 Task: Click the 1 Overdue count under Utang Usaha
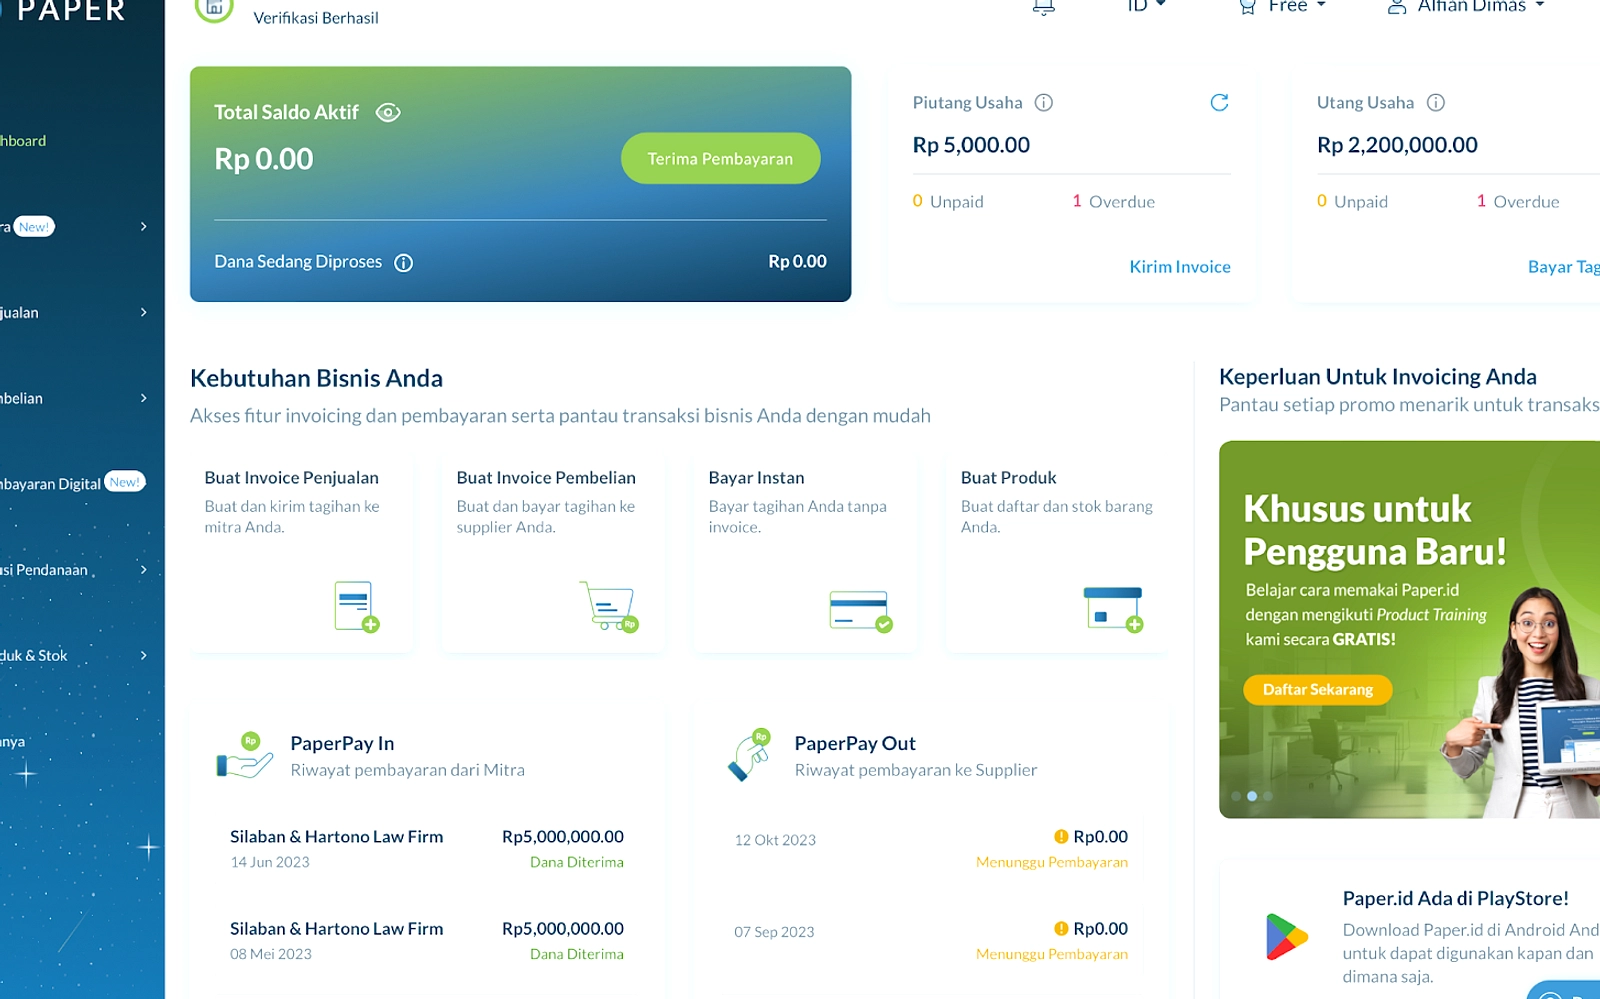tap(1518, 202)
